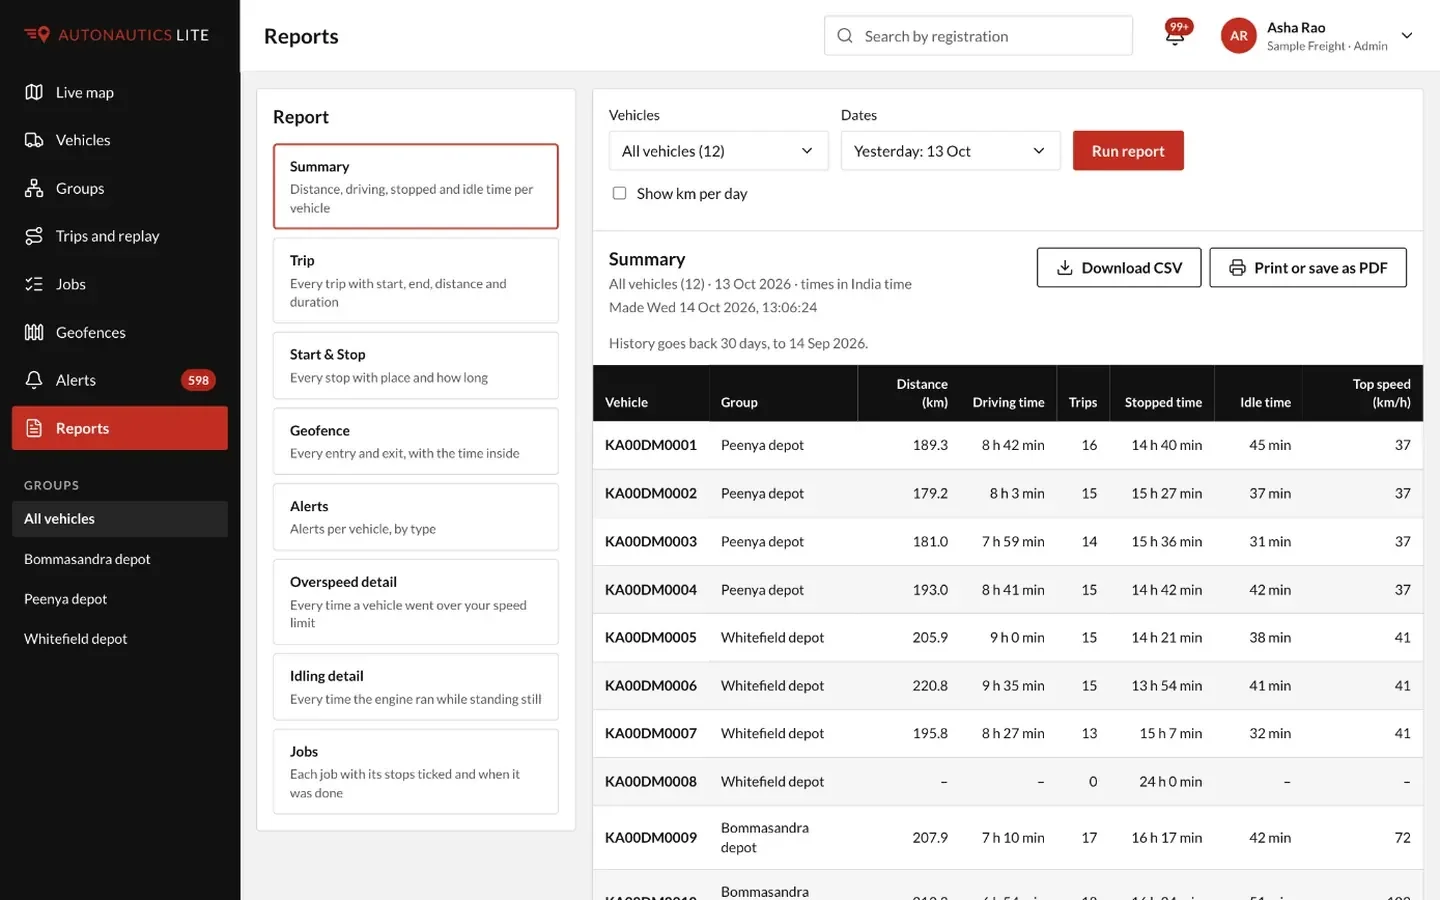
Task: Select the Trip report type
Action: pyautogui.click(x=416, y=280)
